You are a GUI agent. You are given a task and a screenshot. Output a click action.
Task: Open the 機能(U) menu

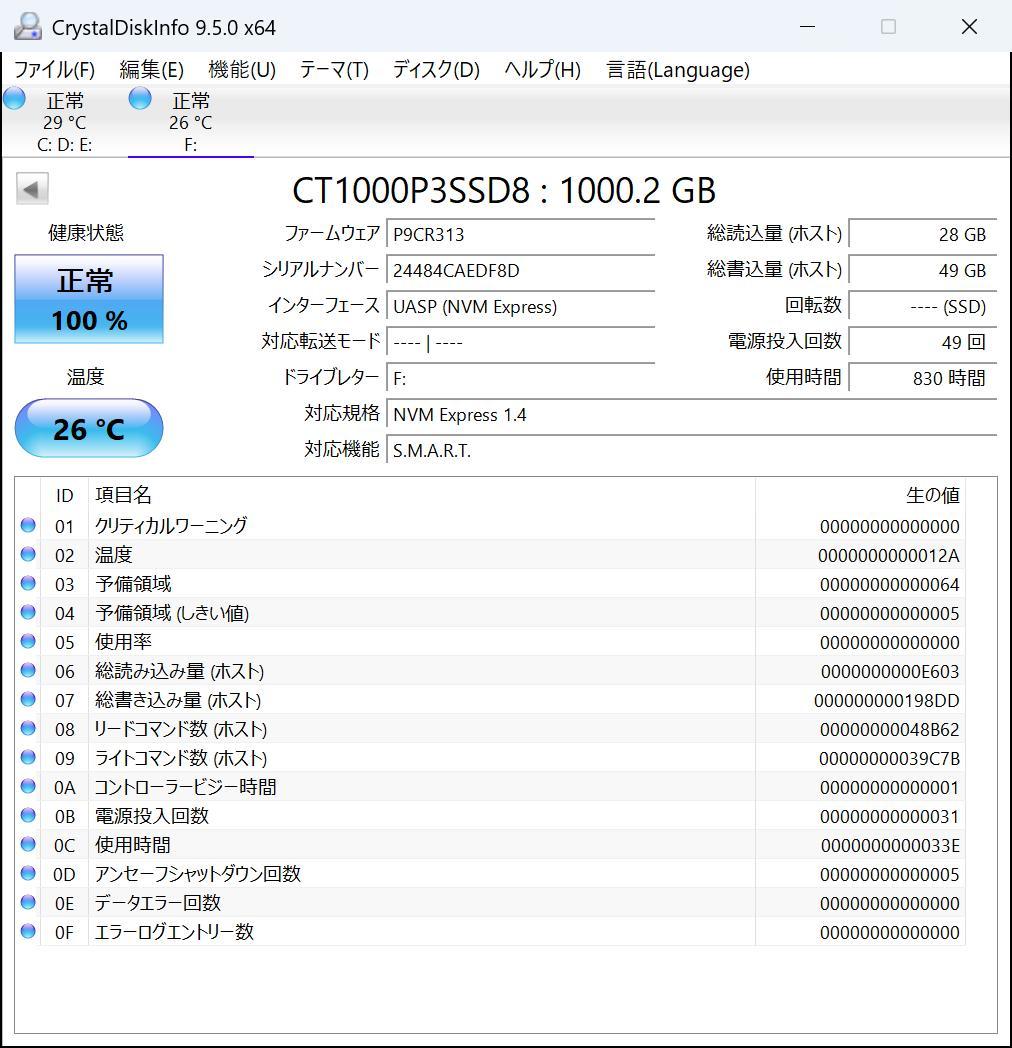click(x=242, y=70)
